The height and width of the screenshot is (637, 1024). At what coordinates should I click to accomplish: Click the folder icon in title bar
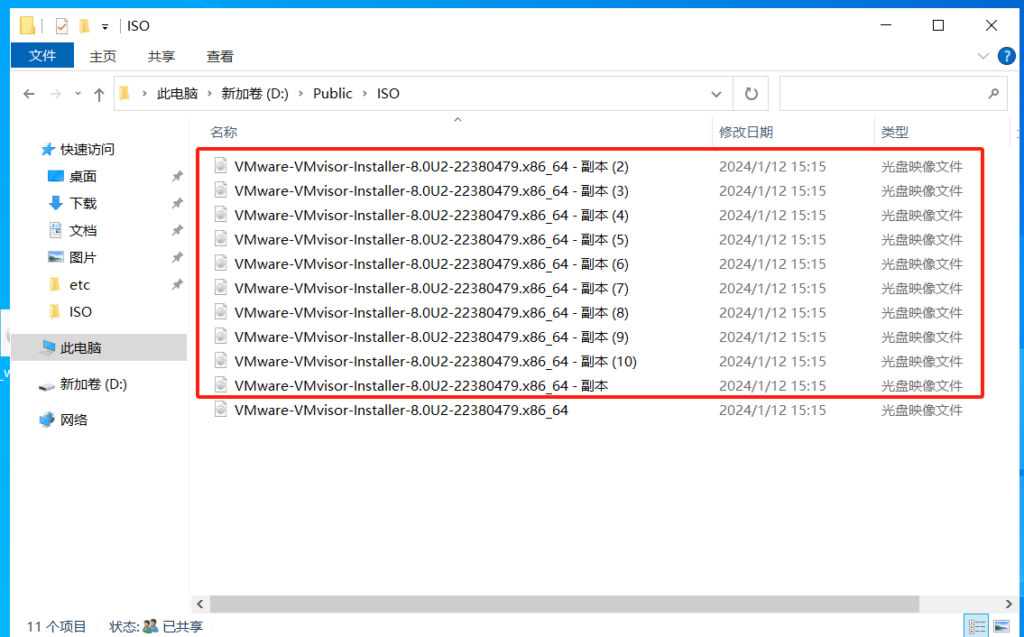[x=27, y=25]
